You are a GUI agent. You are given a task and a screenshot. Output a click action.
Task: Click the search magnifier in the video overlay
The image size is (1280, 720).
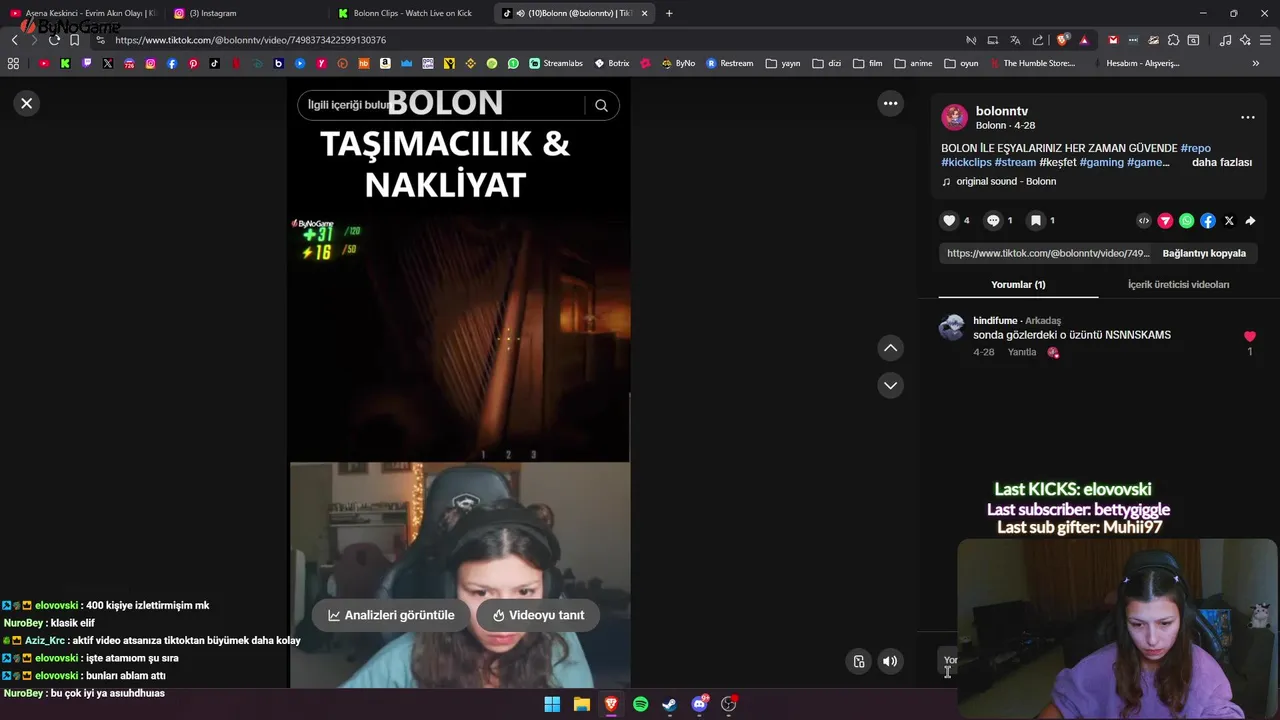tap(601, 105)
